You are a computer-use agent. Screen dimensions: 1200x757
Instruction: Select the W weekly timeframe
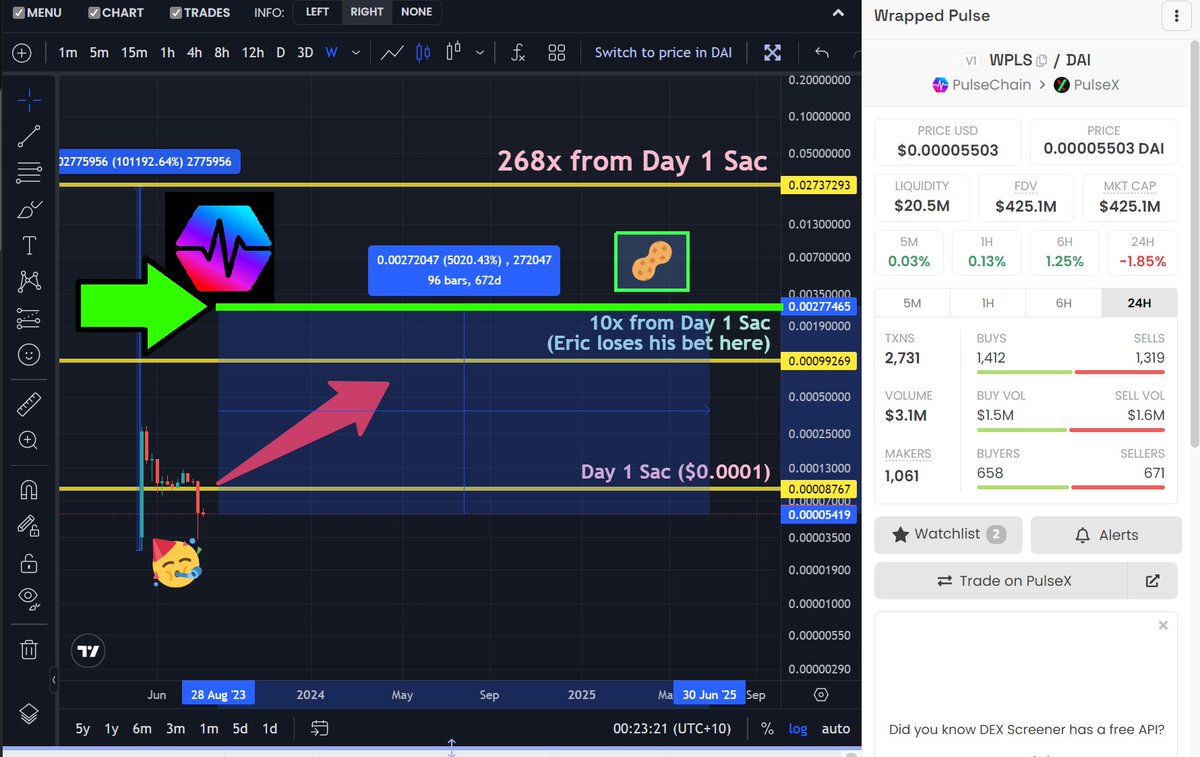pyautogui.click(x=331, y=53)
